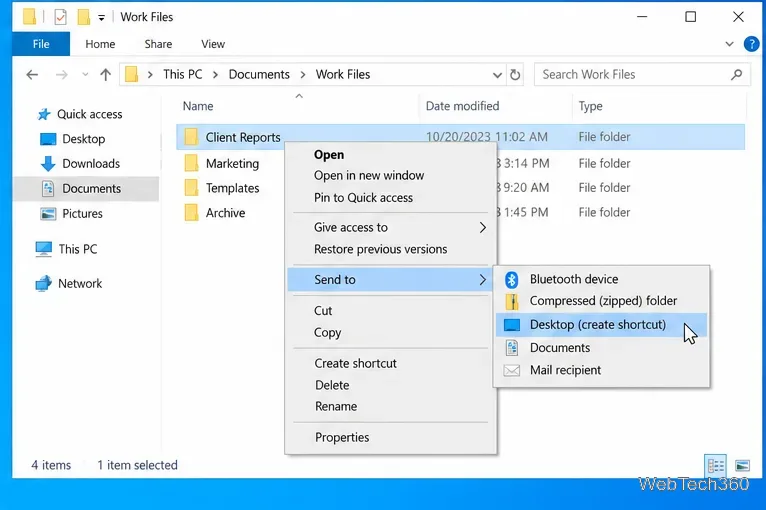Click Work Files in the breadcrumb path
This screenshot has width=766, height=510.
(x=343, y=75)
